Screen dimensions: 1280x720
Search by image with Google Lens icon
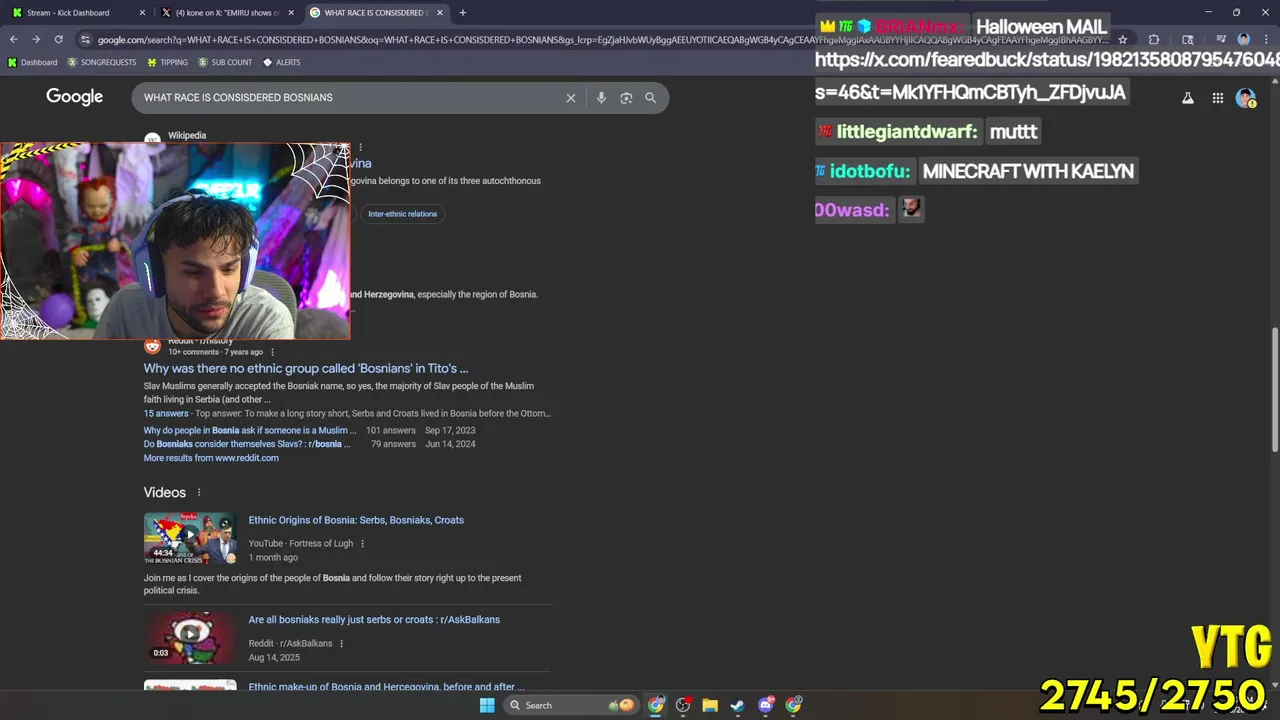pyautogui.click(x=626, y=98)
